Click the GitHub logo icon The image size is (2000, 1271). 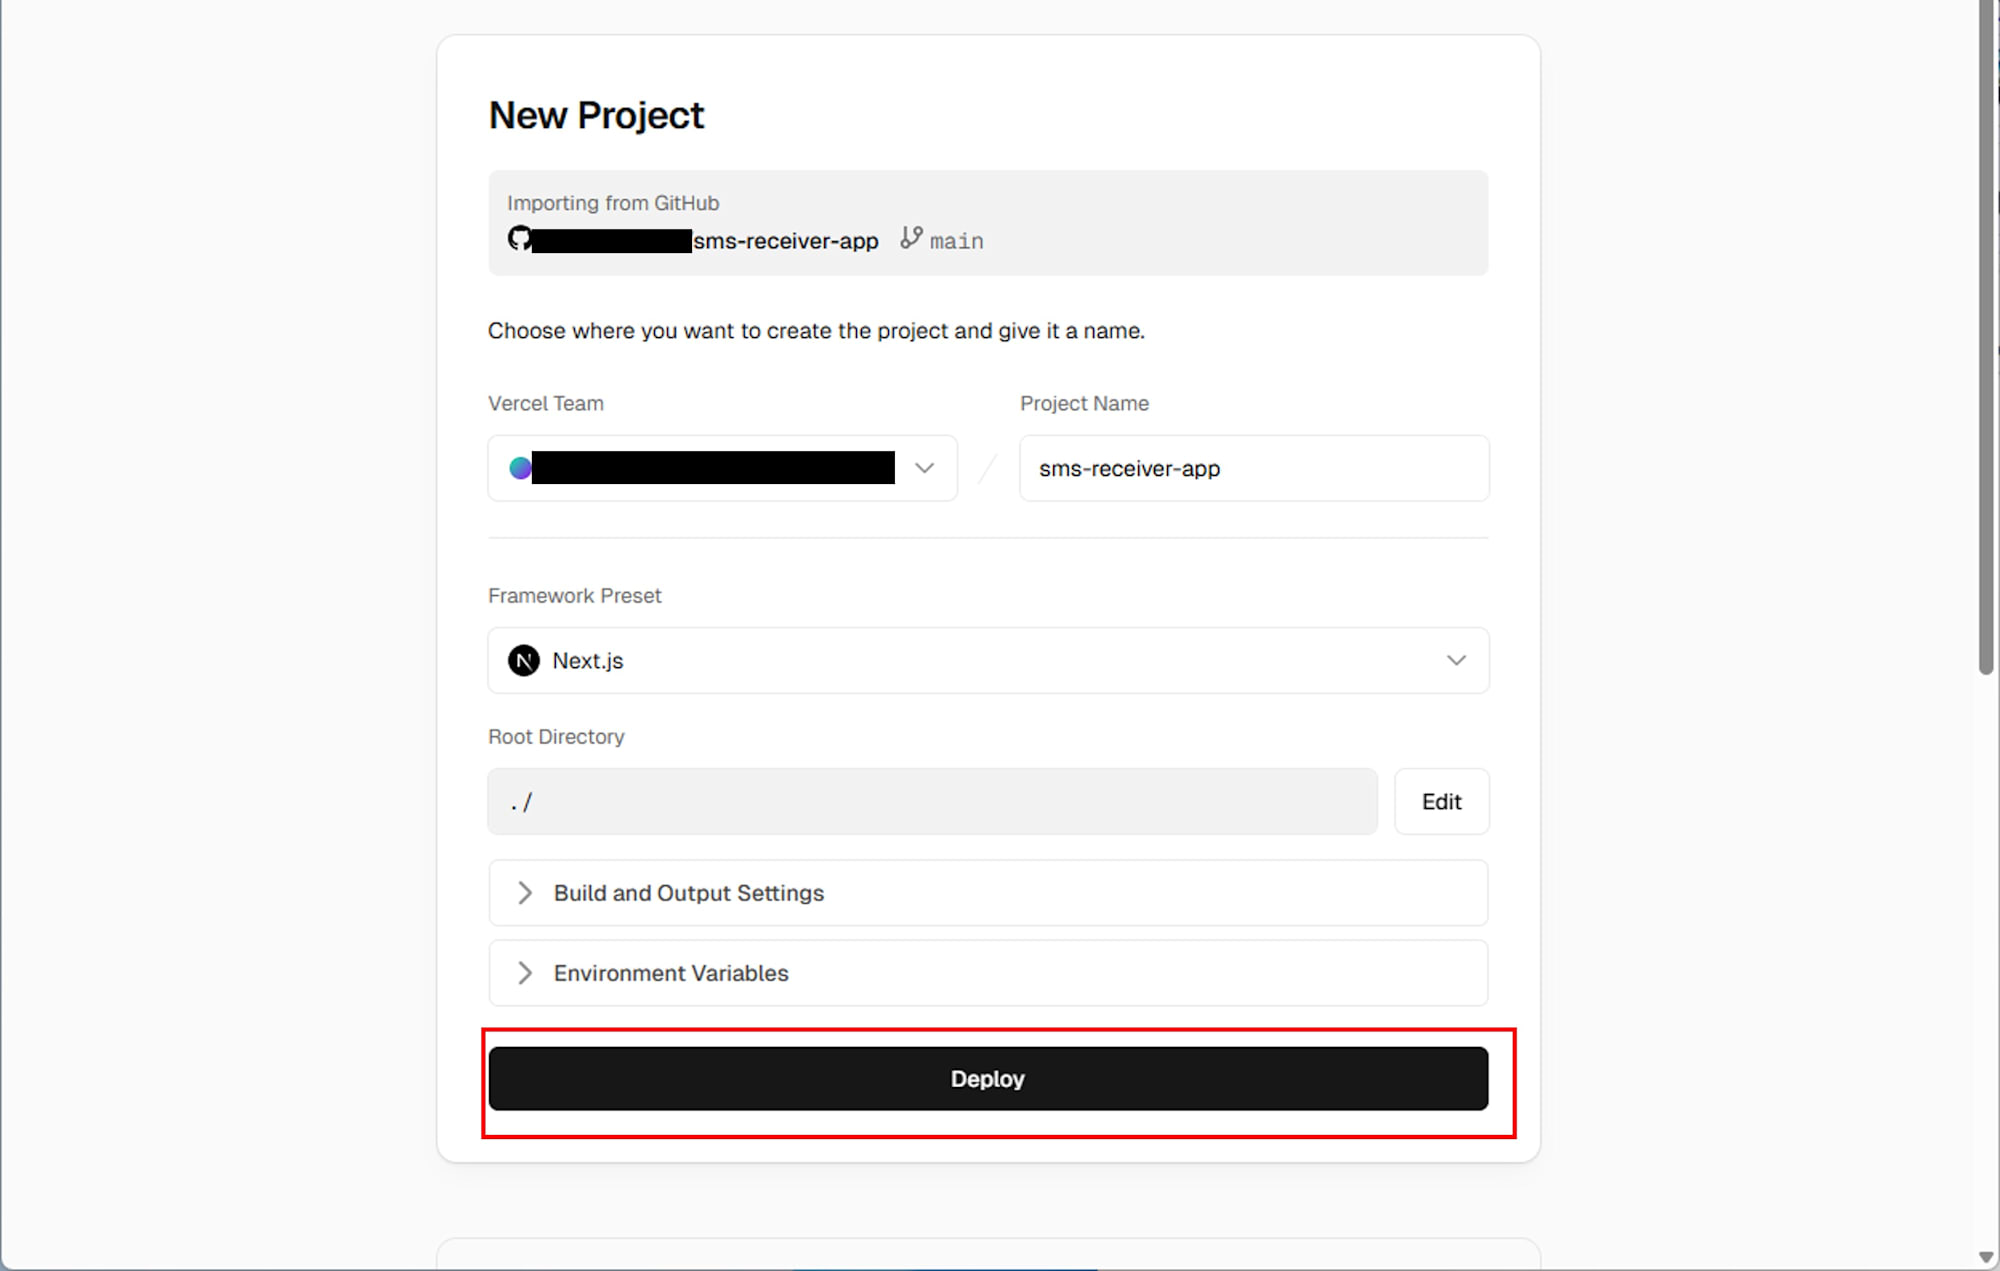pyautogui.click(x=519, y=239)
